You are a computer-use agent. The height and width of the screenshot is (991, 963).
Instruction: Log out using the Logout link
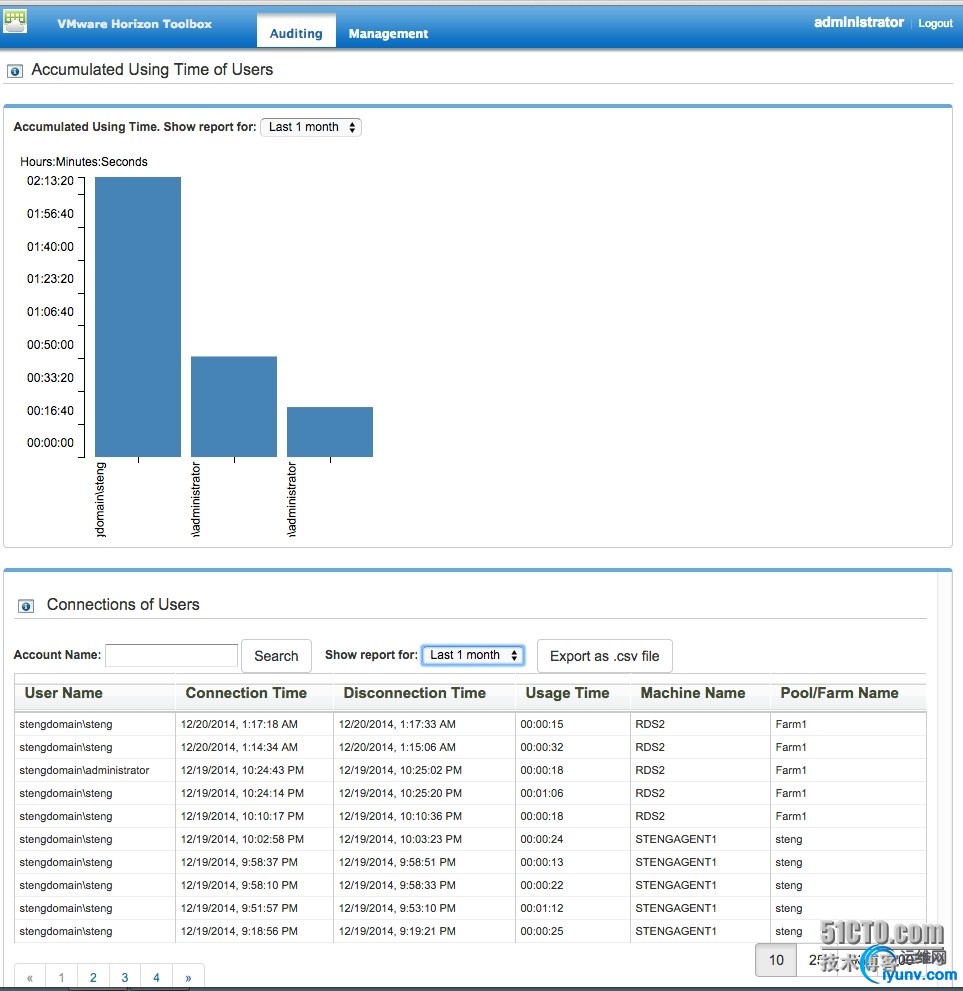(935, 23)
